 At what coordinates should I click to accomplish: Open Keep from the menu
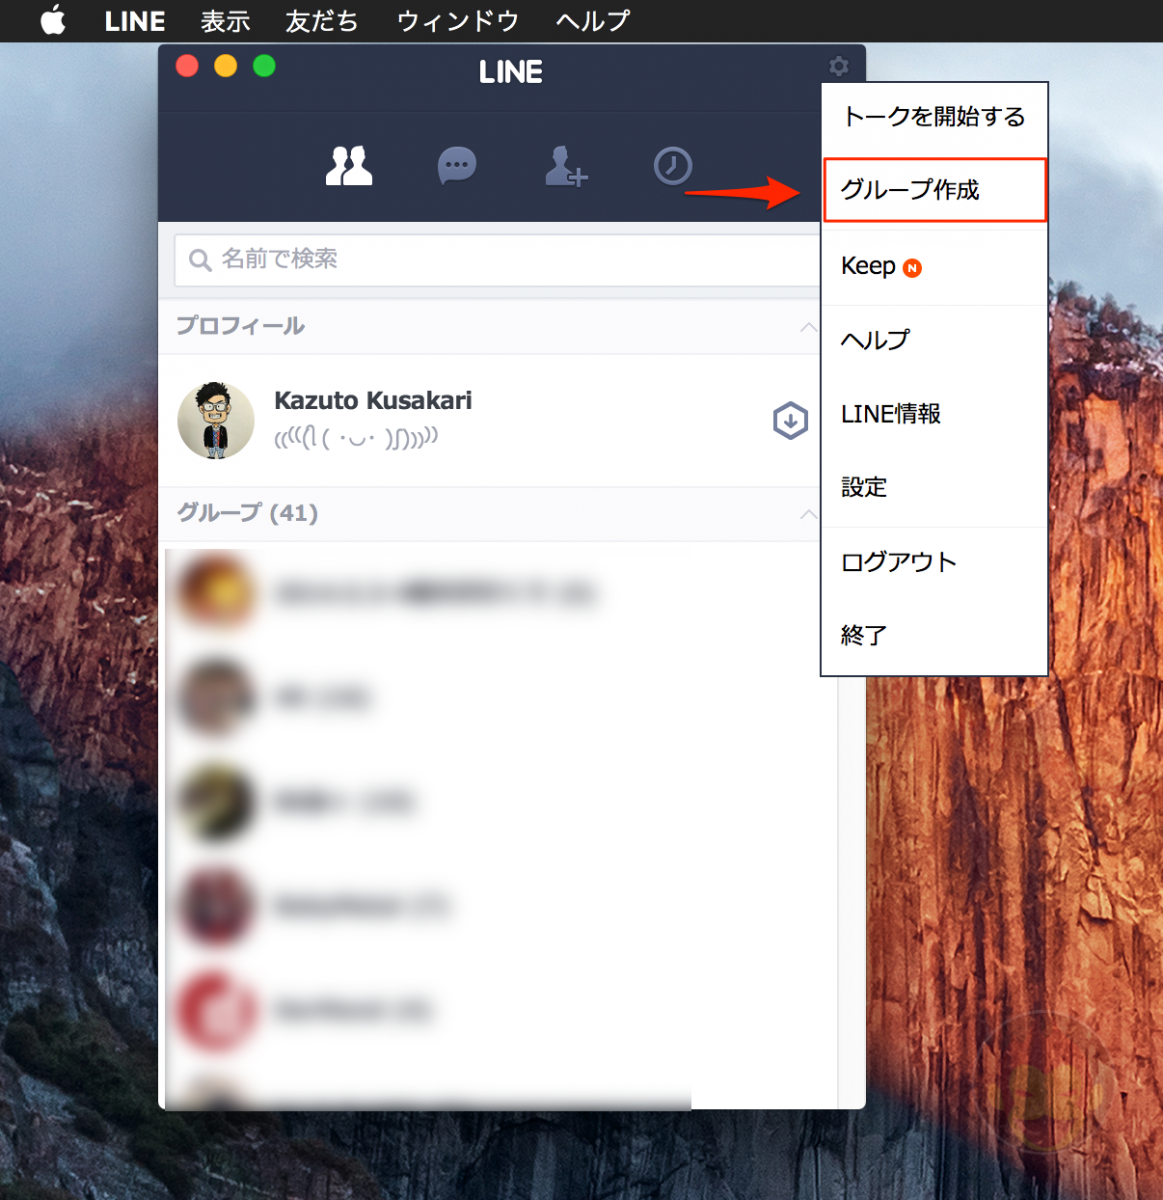click(868, 265)
